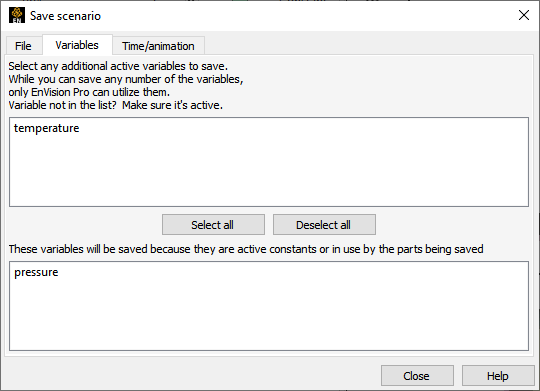Click blank tab strip area right of Time/animation
The width and height of the screenshot is (540, 391).
(368, 45)
